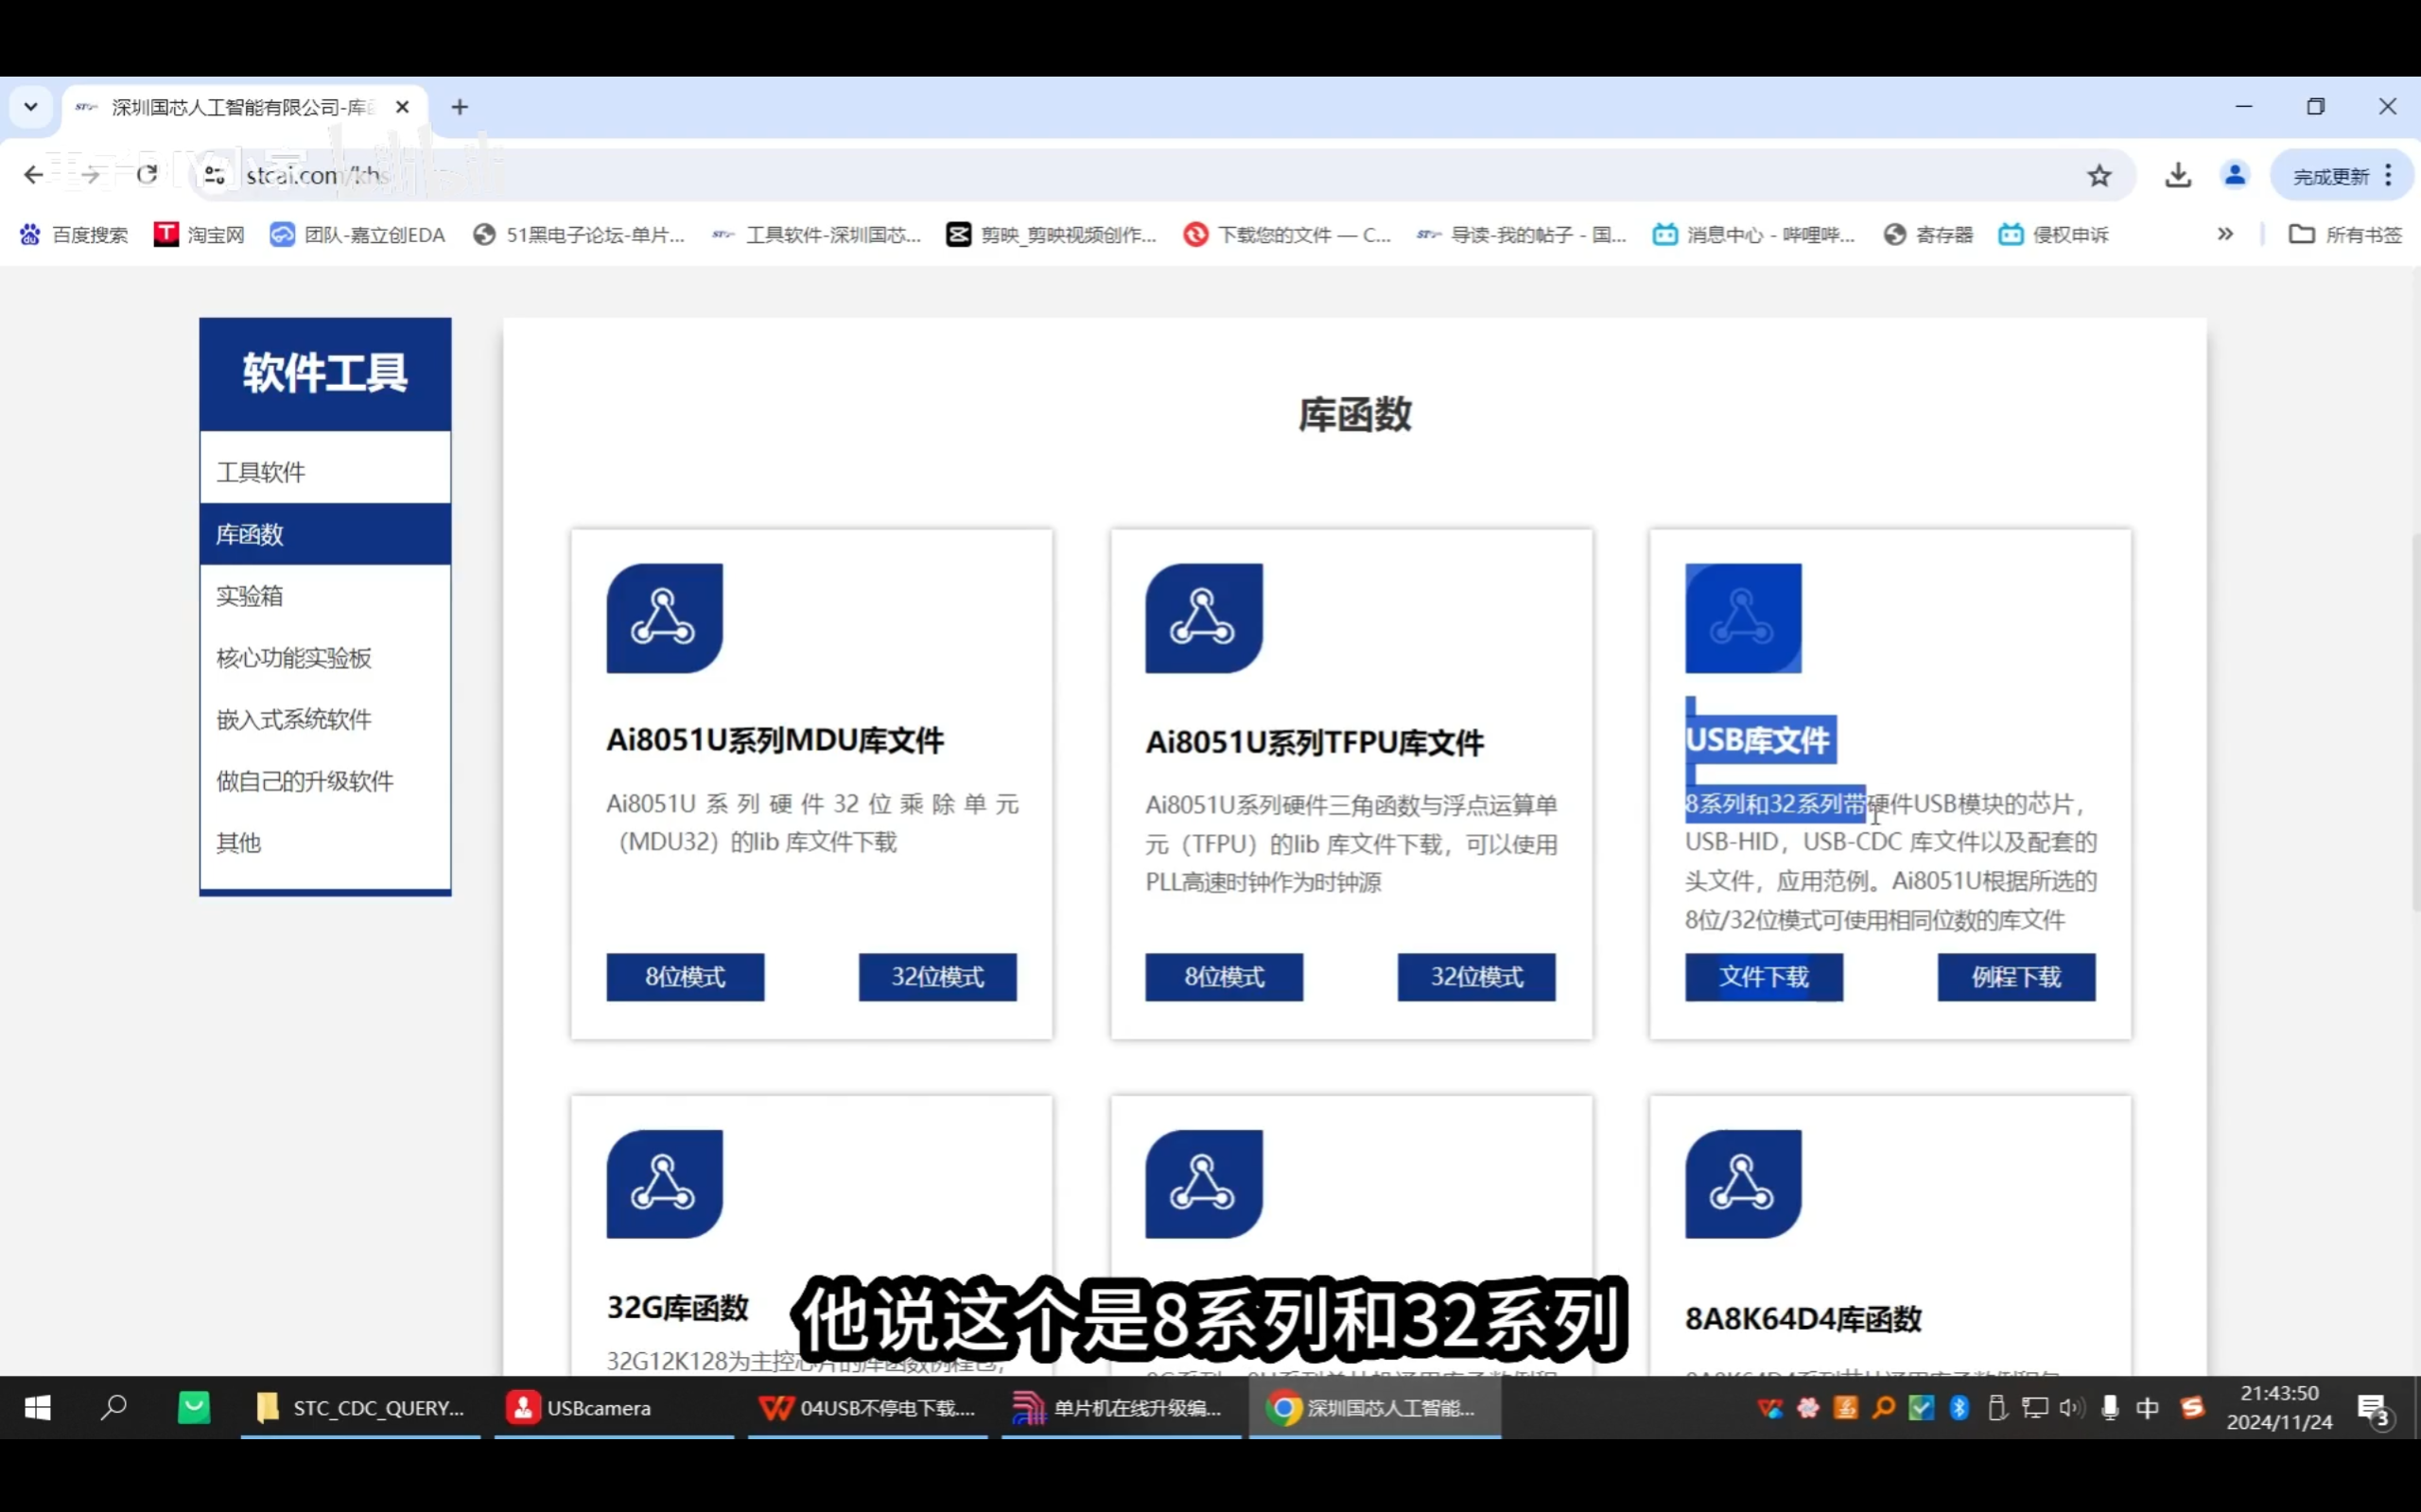The image size is (2421, 1512).
Task: Click the 8A8K64D4库函数 heading
Action: click(1803, 1319)
